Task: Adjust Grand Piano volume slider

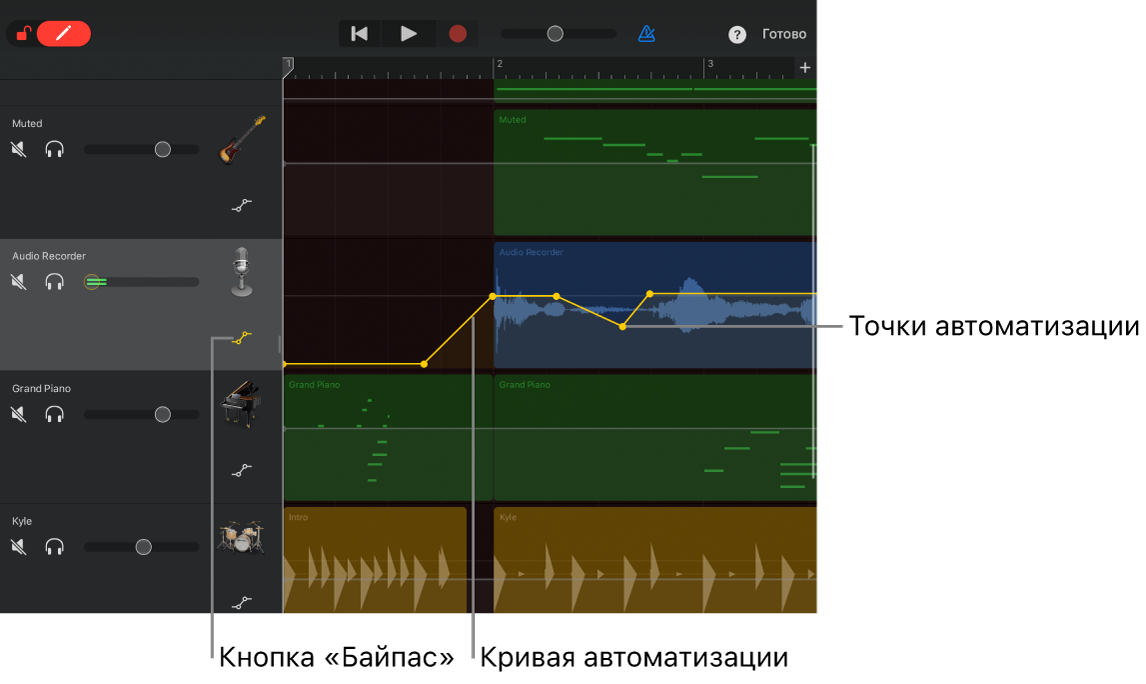Action: [162, 414]
